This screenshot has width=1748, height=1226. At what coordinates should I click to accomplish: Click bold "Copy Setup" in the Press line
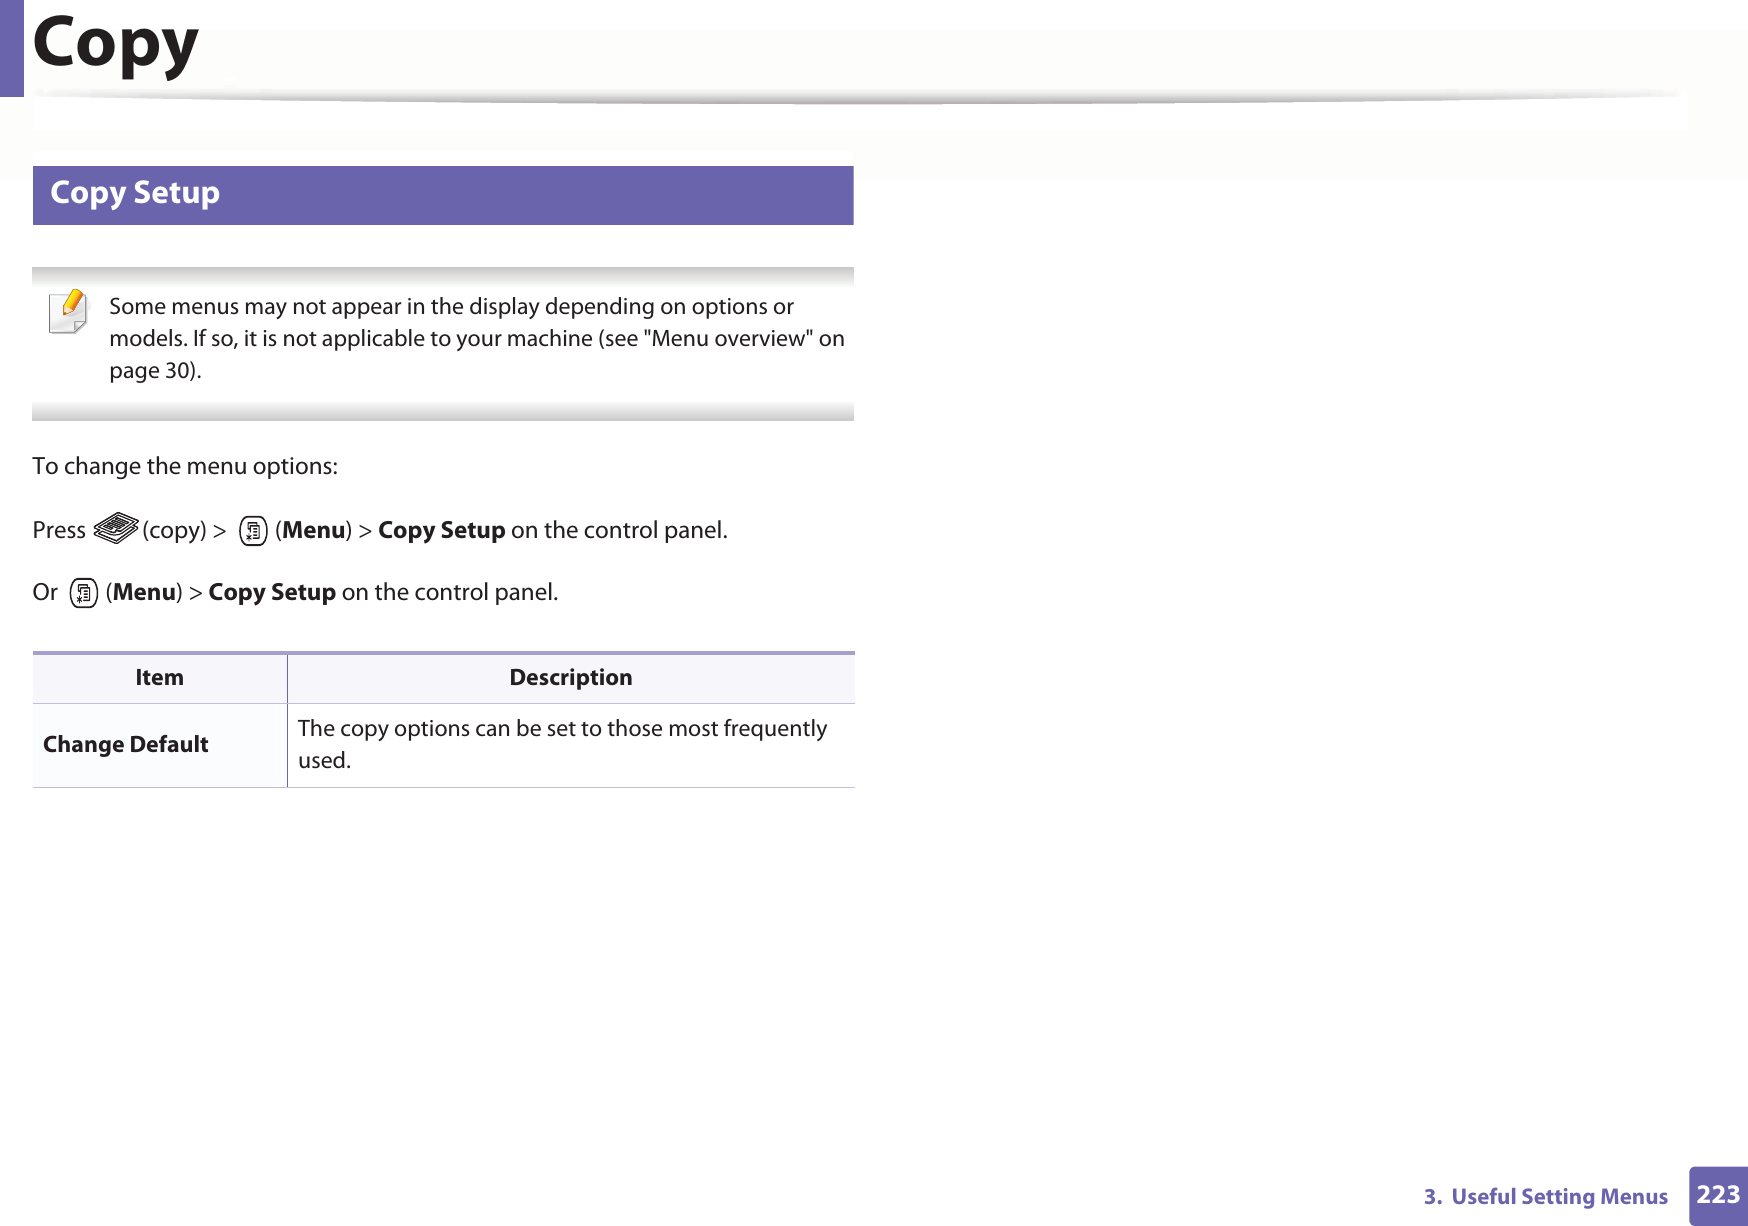[x=441, y=531]
